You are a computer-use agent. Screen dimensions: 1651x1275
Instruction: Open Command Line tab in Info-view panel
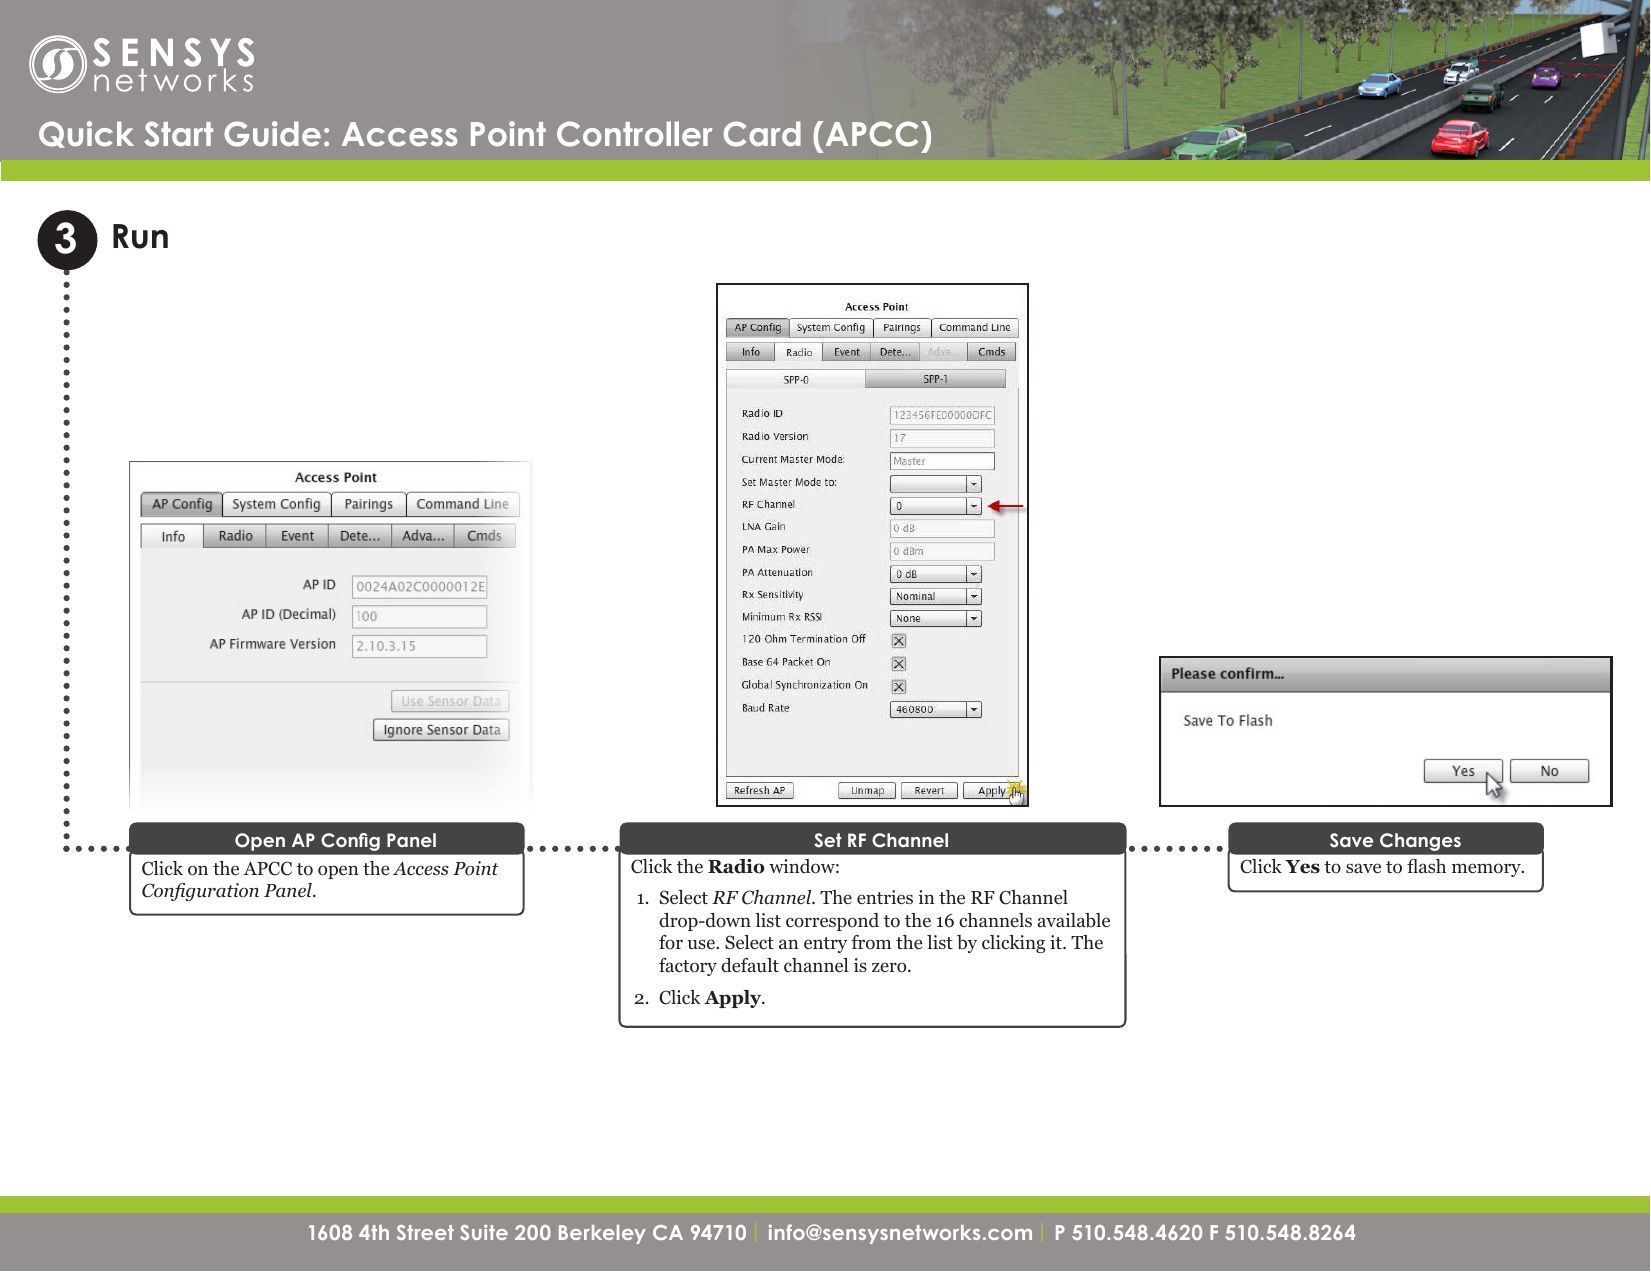462,504
